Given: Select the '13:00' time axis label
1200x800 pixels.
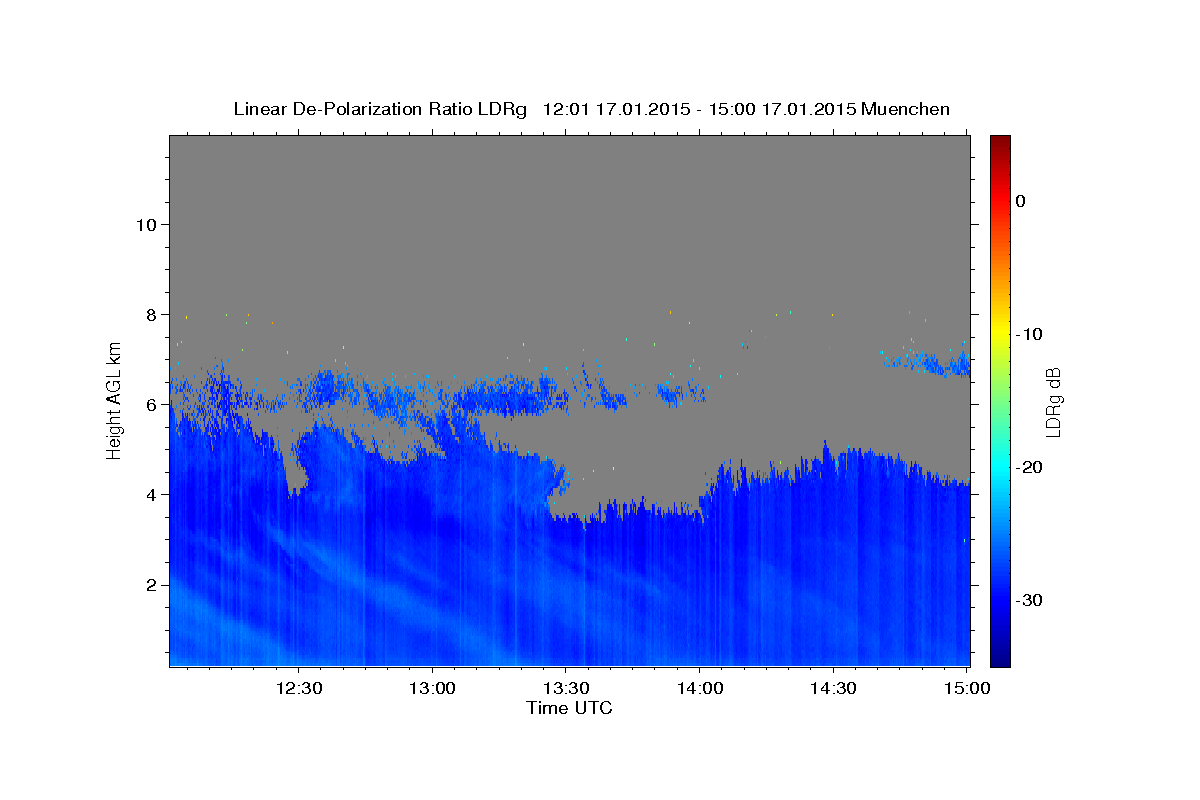Looking at the screenshot, I should click(x=432, y=688).
